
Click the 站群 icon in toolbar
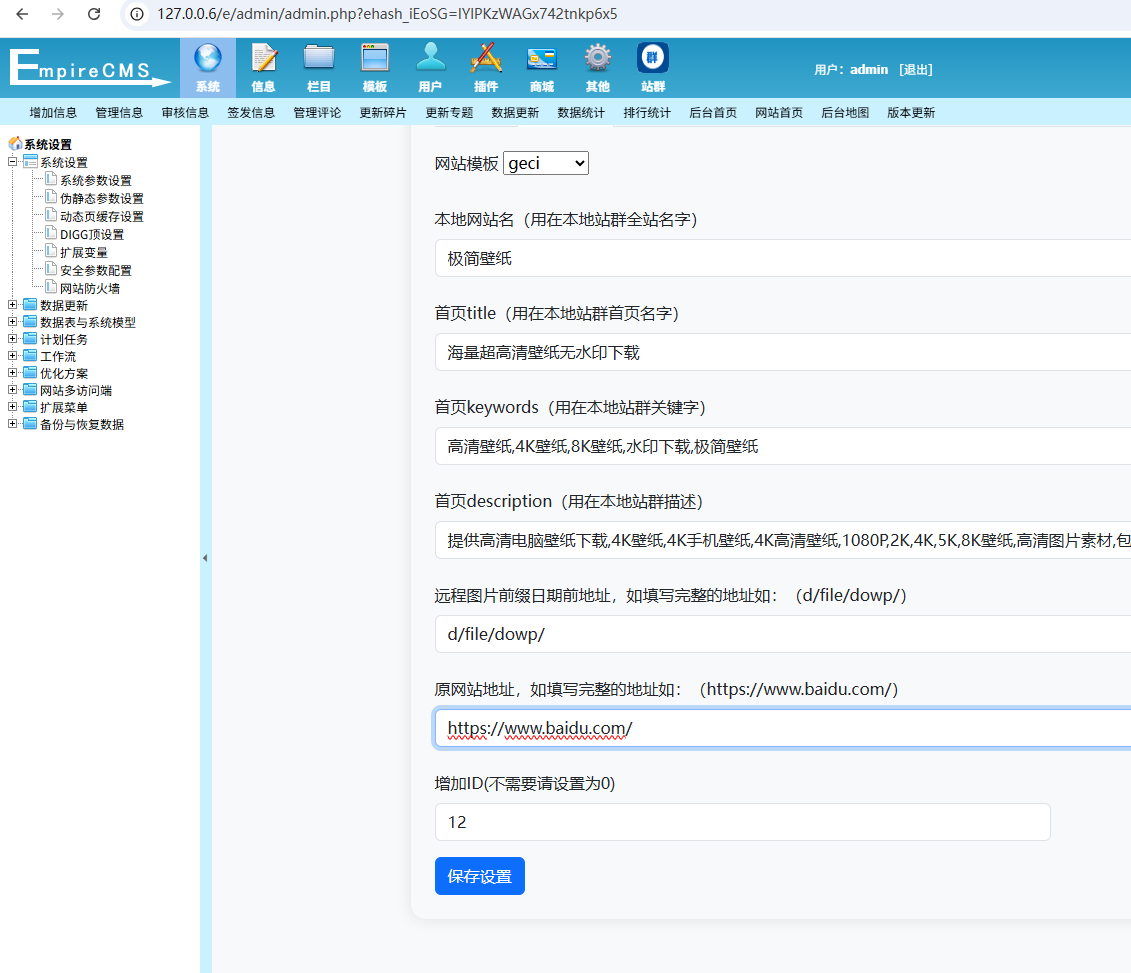(653, 58)
